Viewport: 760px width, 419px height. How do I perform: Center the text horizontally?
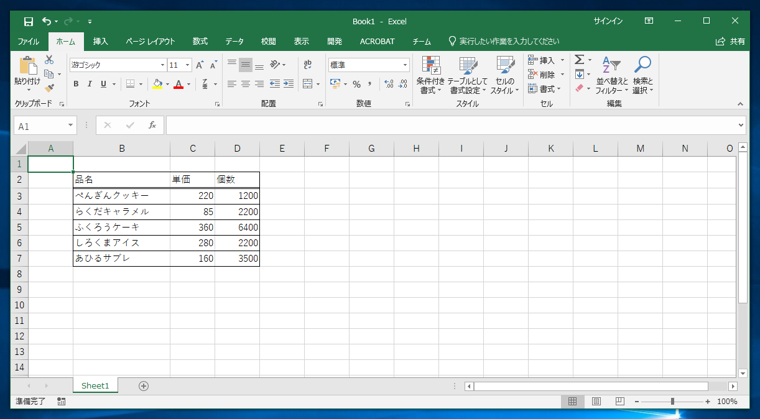coord(246,84)
